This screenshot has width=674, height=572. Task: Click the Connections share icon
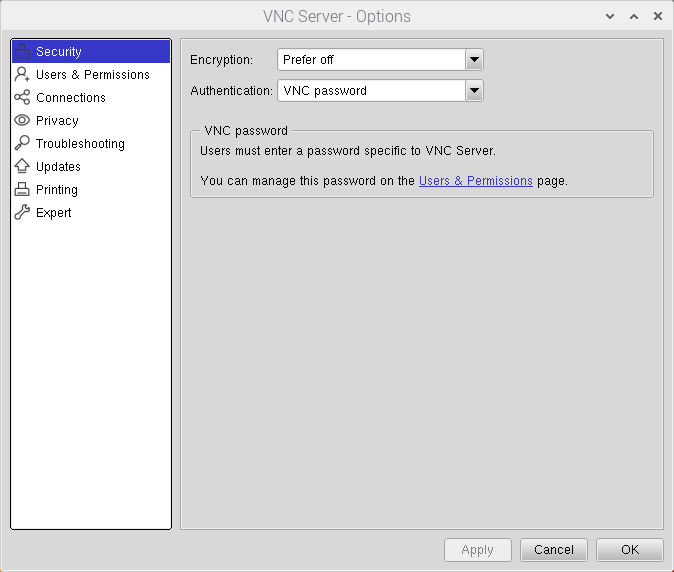pyautogui.click(x=22, y=97)
